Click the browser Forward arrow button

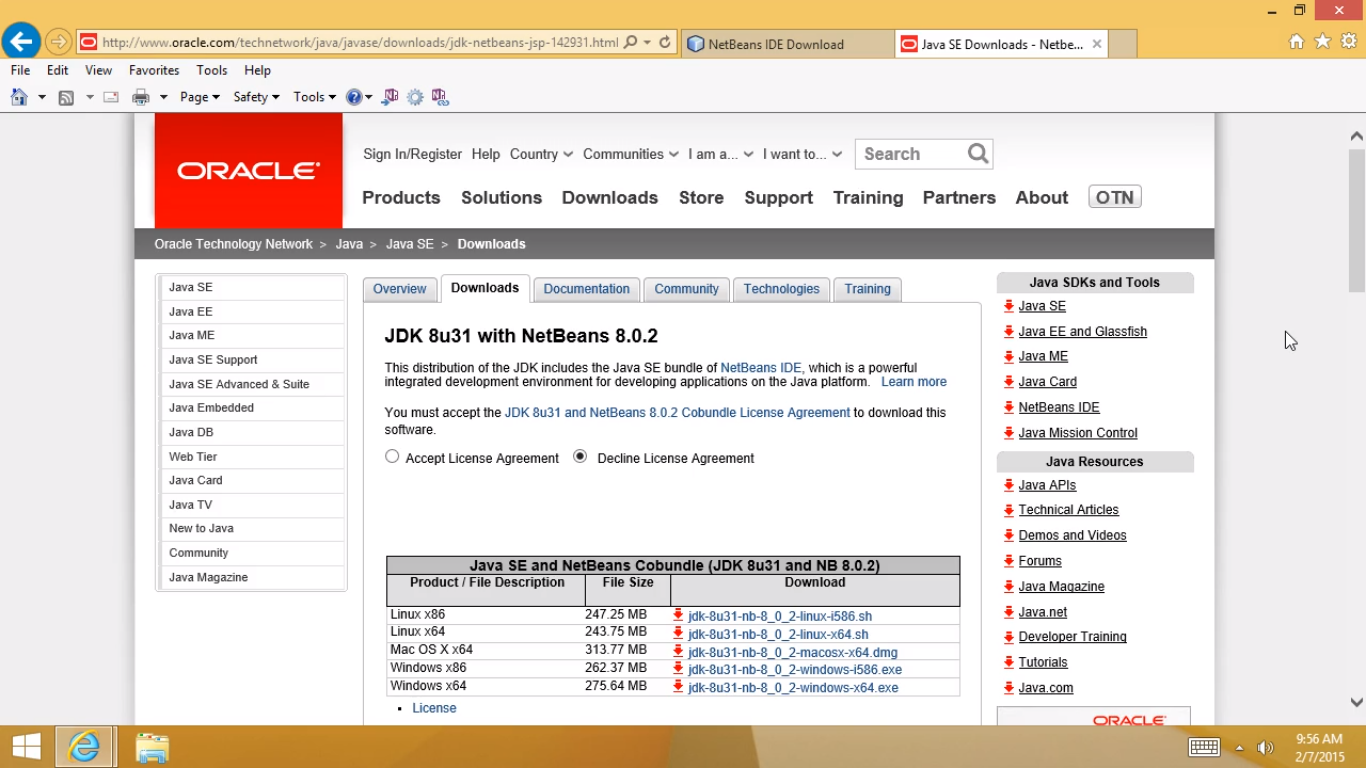(x=58, y=42)
